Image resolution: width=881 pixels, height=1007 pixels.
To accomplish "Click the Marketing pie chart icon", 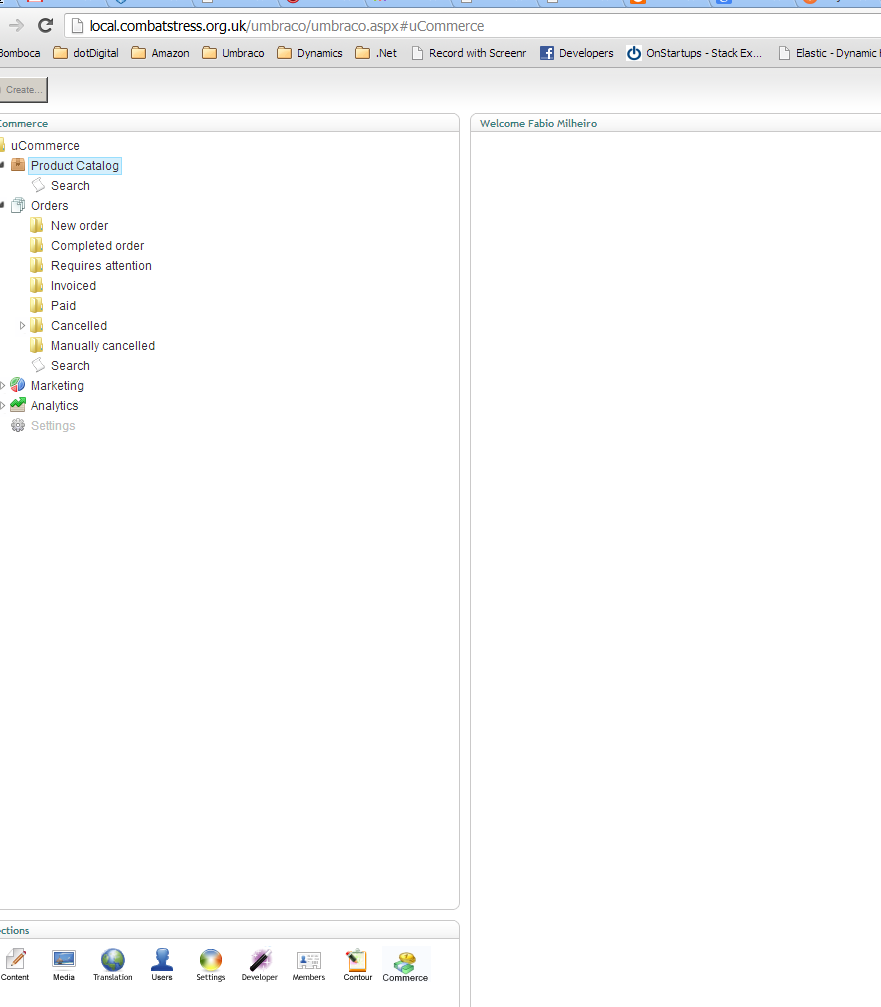I will coord(18,385).
